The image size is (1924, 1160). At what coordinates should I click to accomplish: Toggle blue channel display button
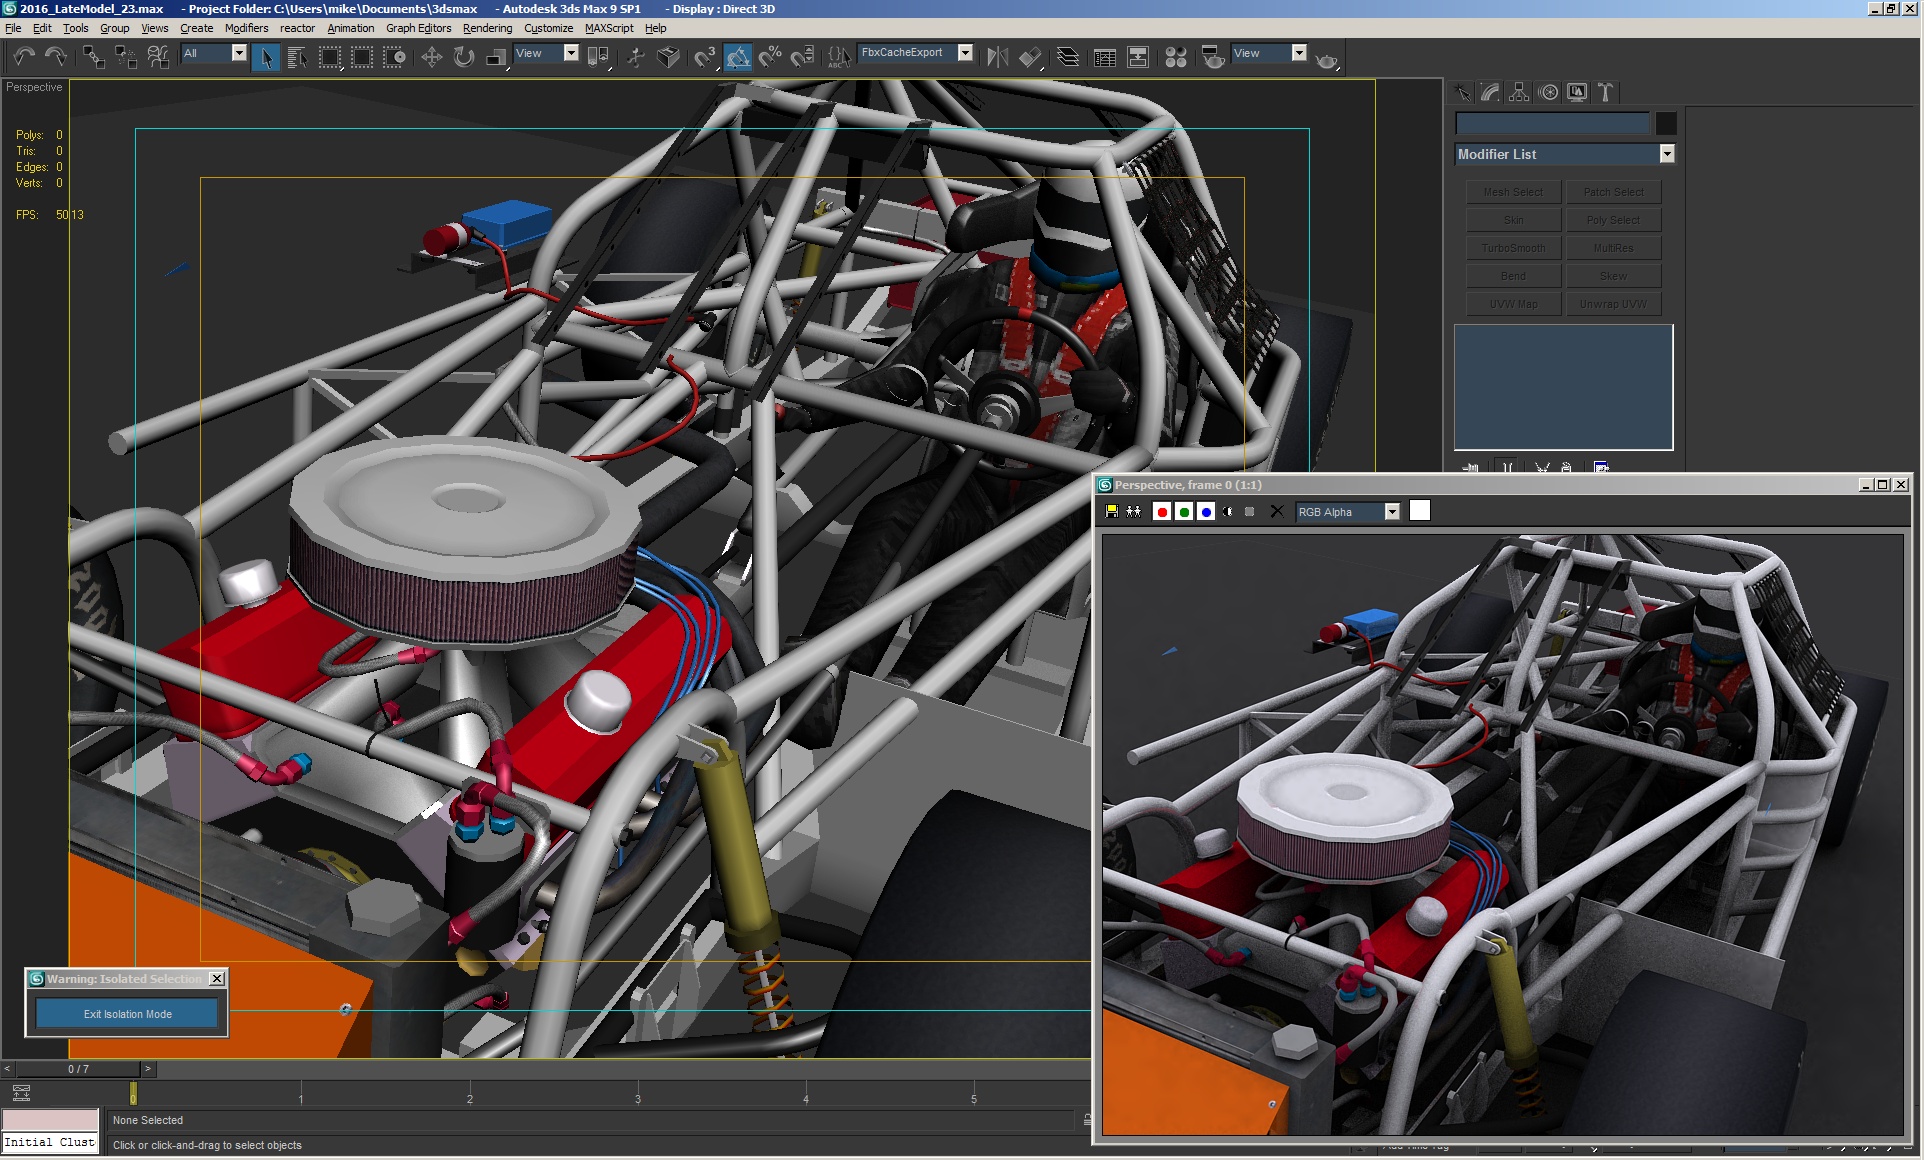pyautogui.click(x=1206, y=511)
